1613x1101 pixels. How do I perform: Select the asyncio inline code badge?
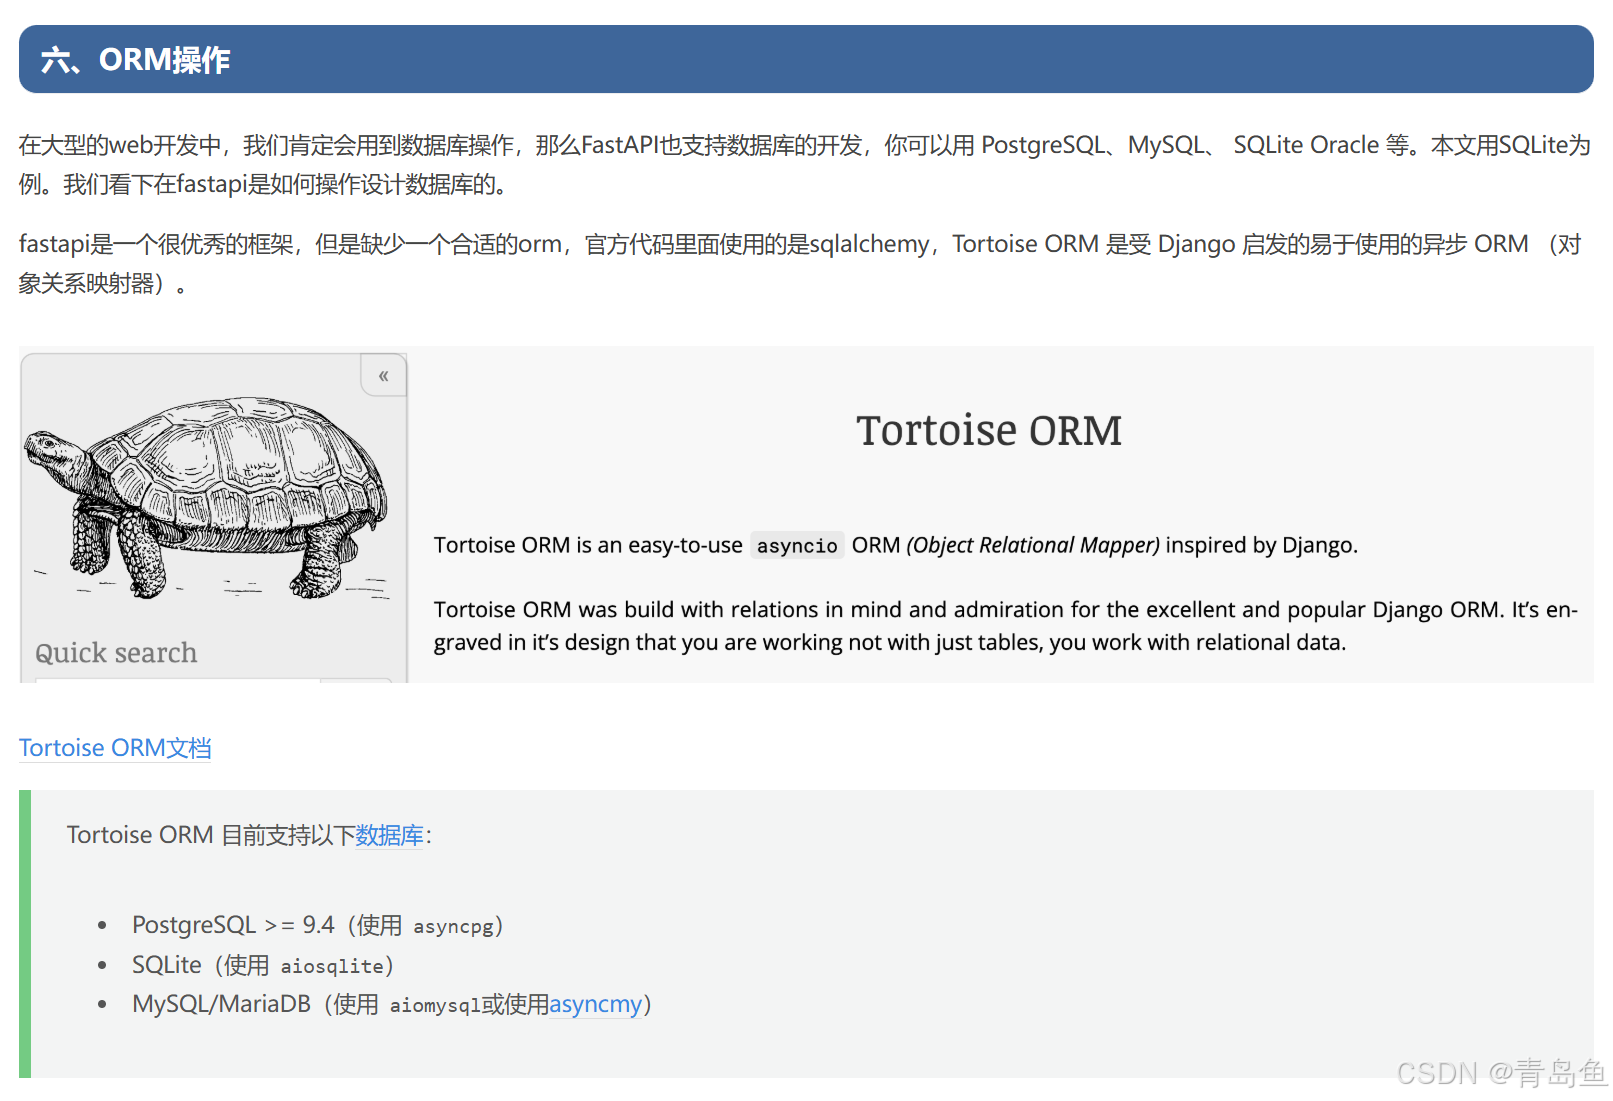[796, 545]
